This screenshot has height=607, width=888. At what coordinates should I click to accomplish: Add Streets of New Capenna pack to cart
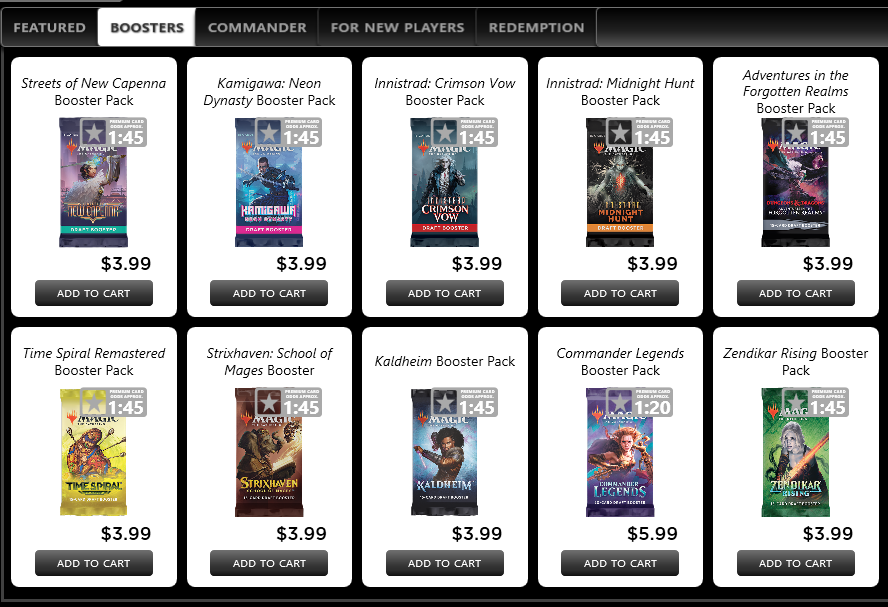click(94, 293)
